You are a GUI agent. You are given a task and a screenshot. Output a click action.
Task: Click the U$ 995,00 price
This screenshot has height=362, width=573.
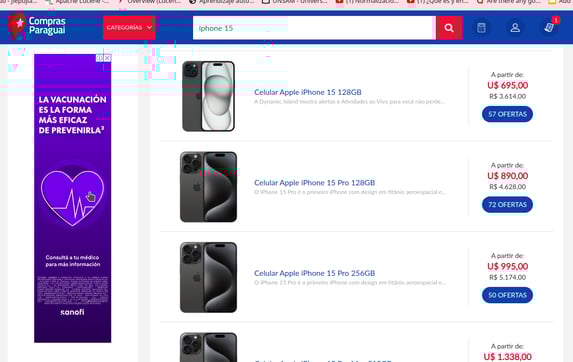[x=508, y=267]
